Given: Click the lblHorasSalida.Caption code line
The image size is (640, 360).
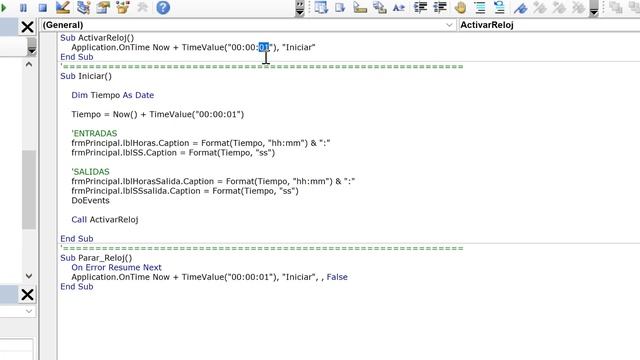Looking at the screenshot, I should [213, 181].
